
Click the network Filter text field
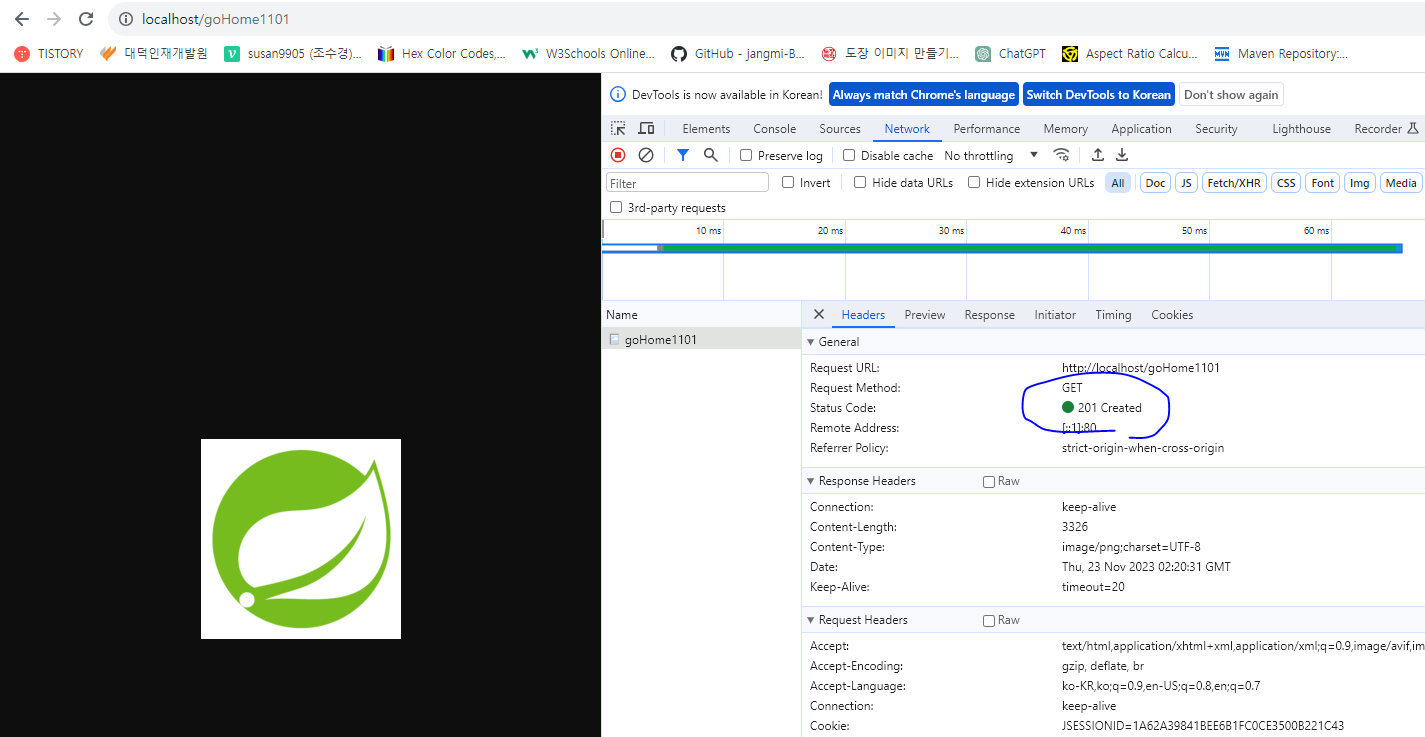pos(687,183)
